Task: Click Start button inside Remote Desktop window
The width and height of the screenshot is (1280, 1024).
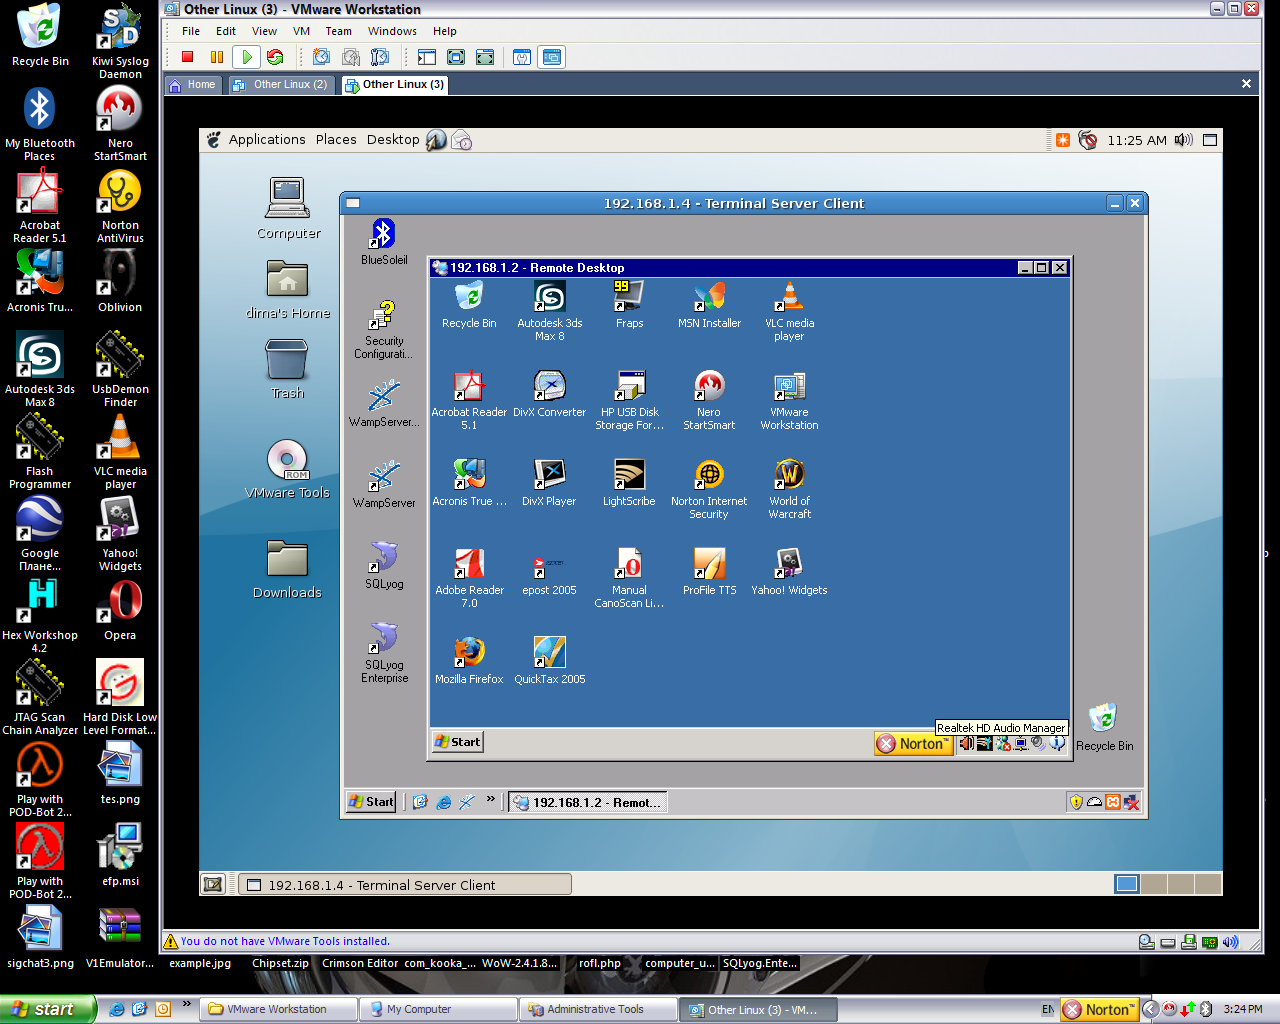Action: point(458,742)
